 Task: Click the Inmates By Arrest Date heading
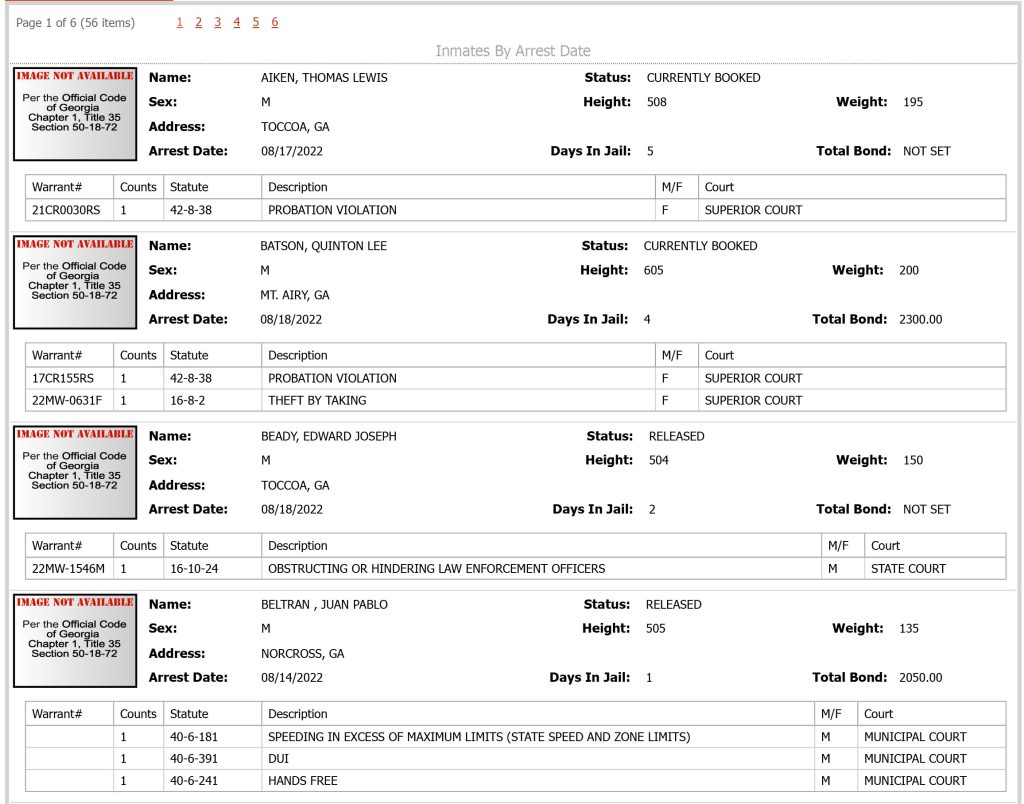pos(513,51)
